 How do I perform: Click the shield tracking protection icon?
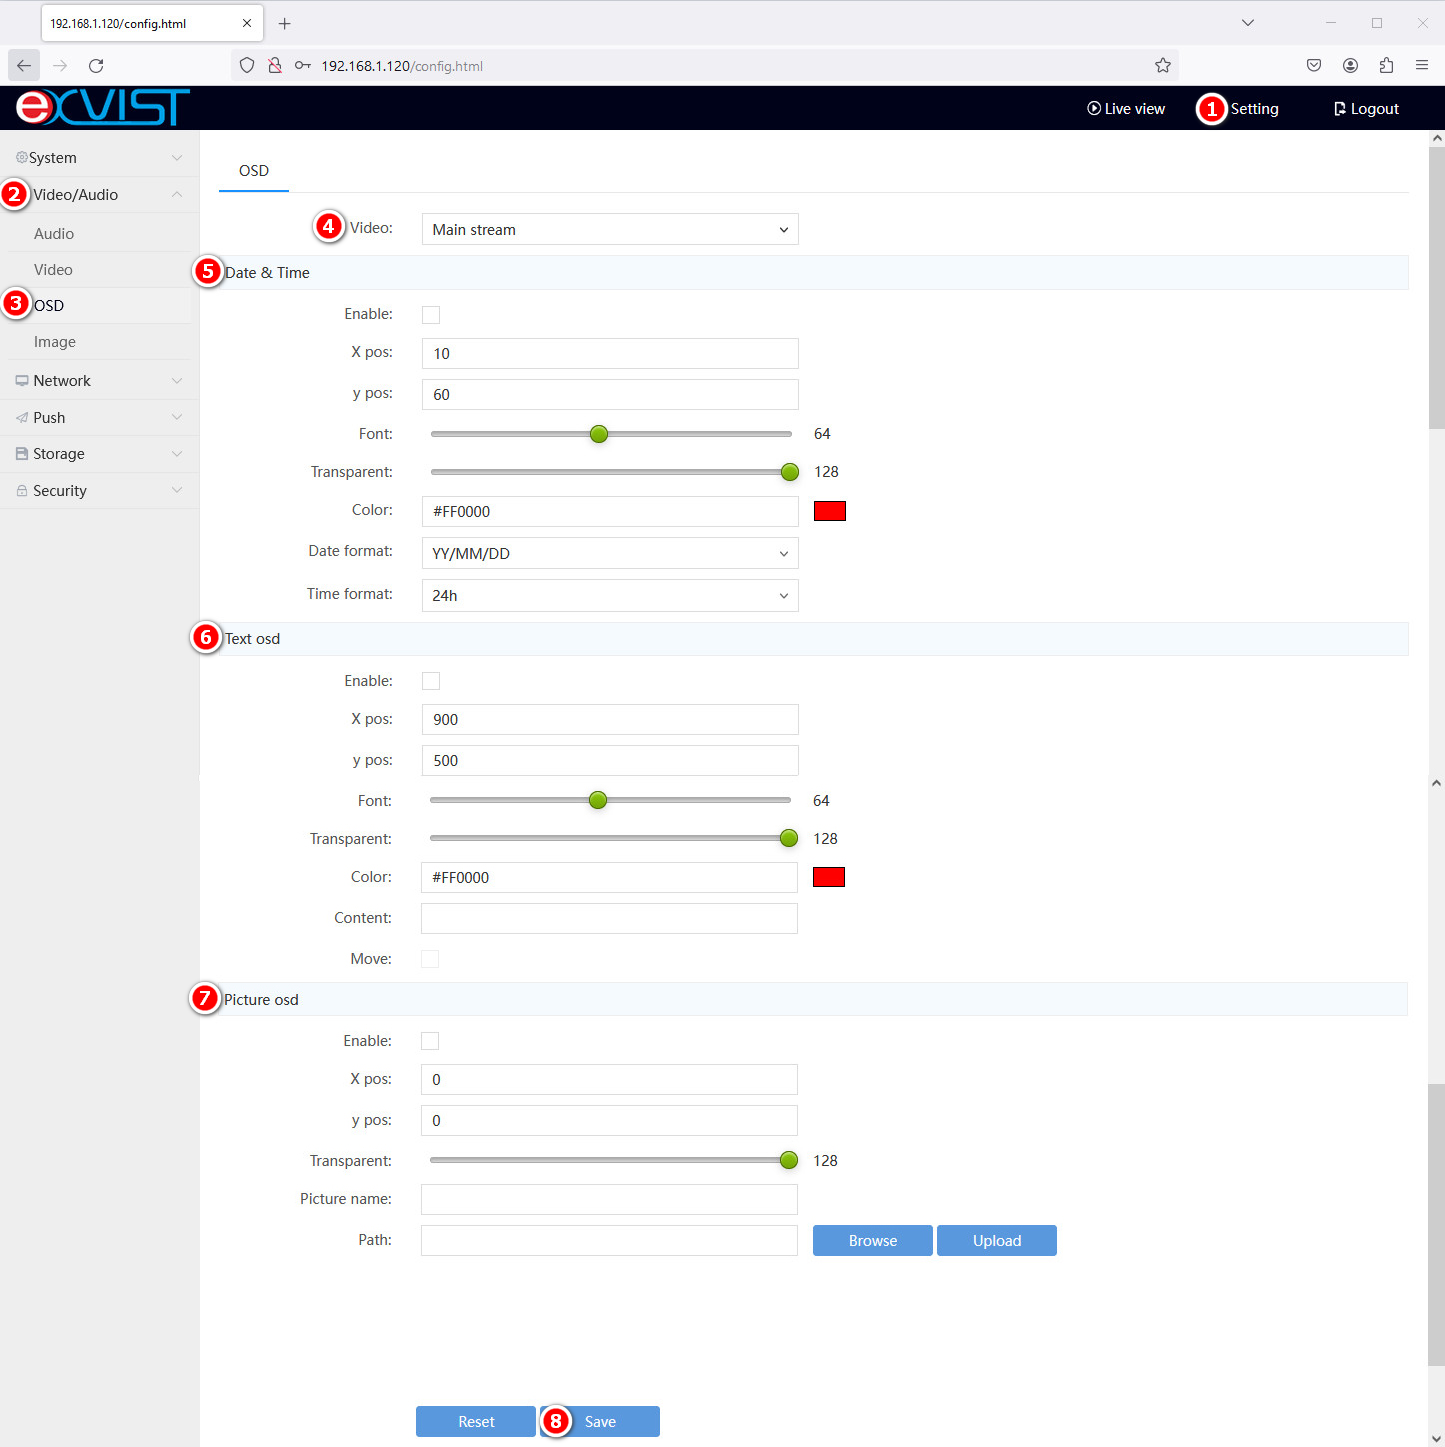tap(247, 65)
